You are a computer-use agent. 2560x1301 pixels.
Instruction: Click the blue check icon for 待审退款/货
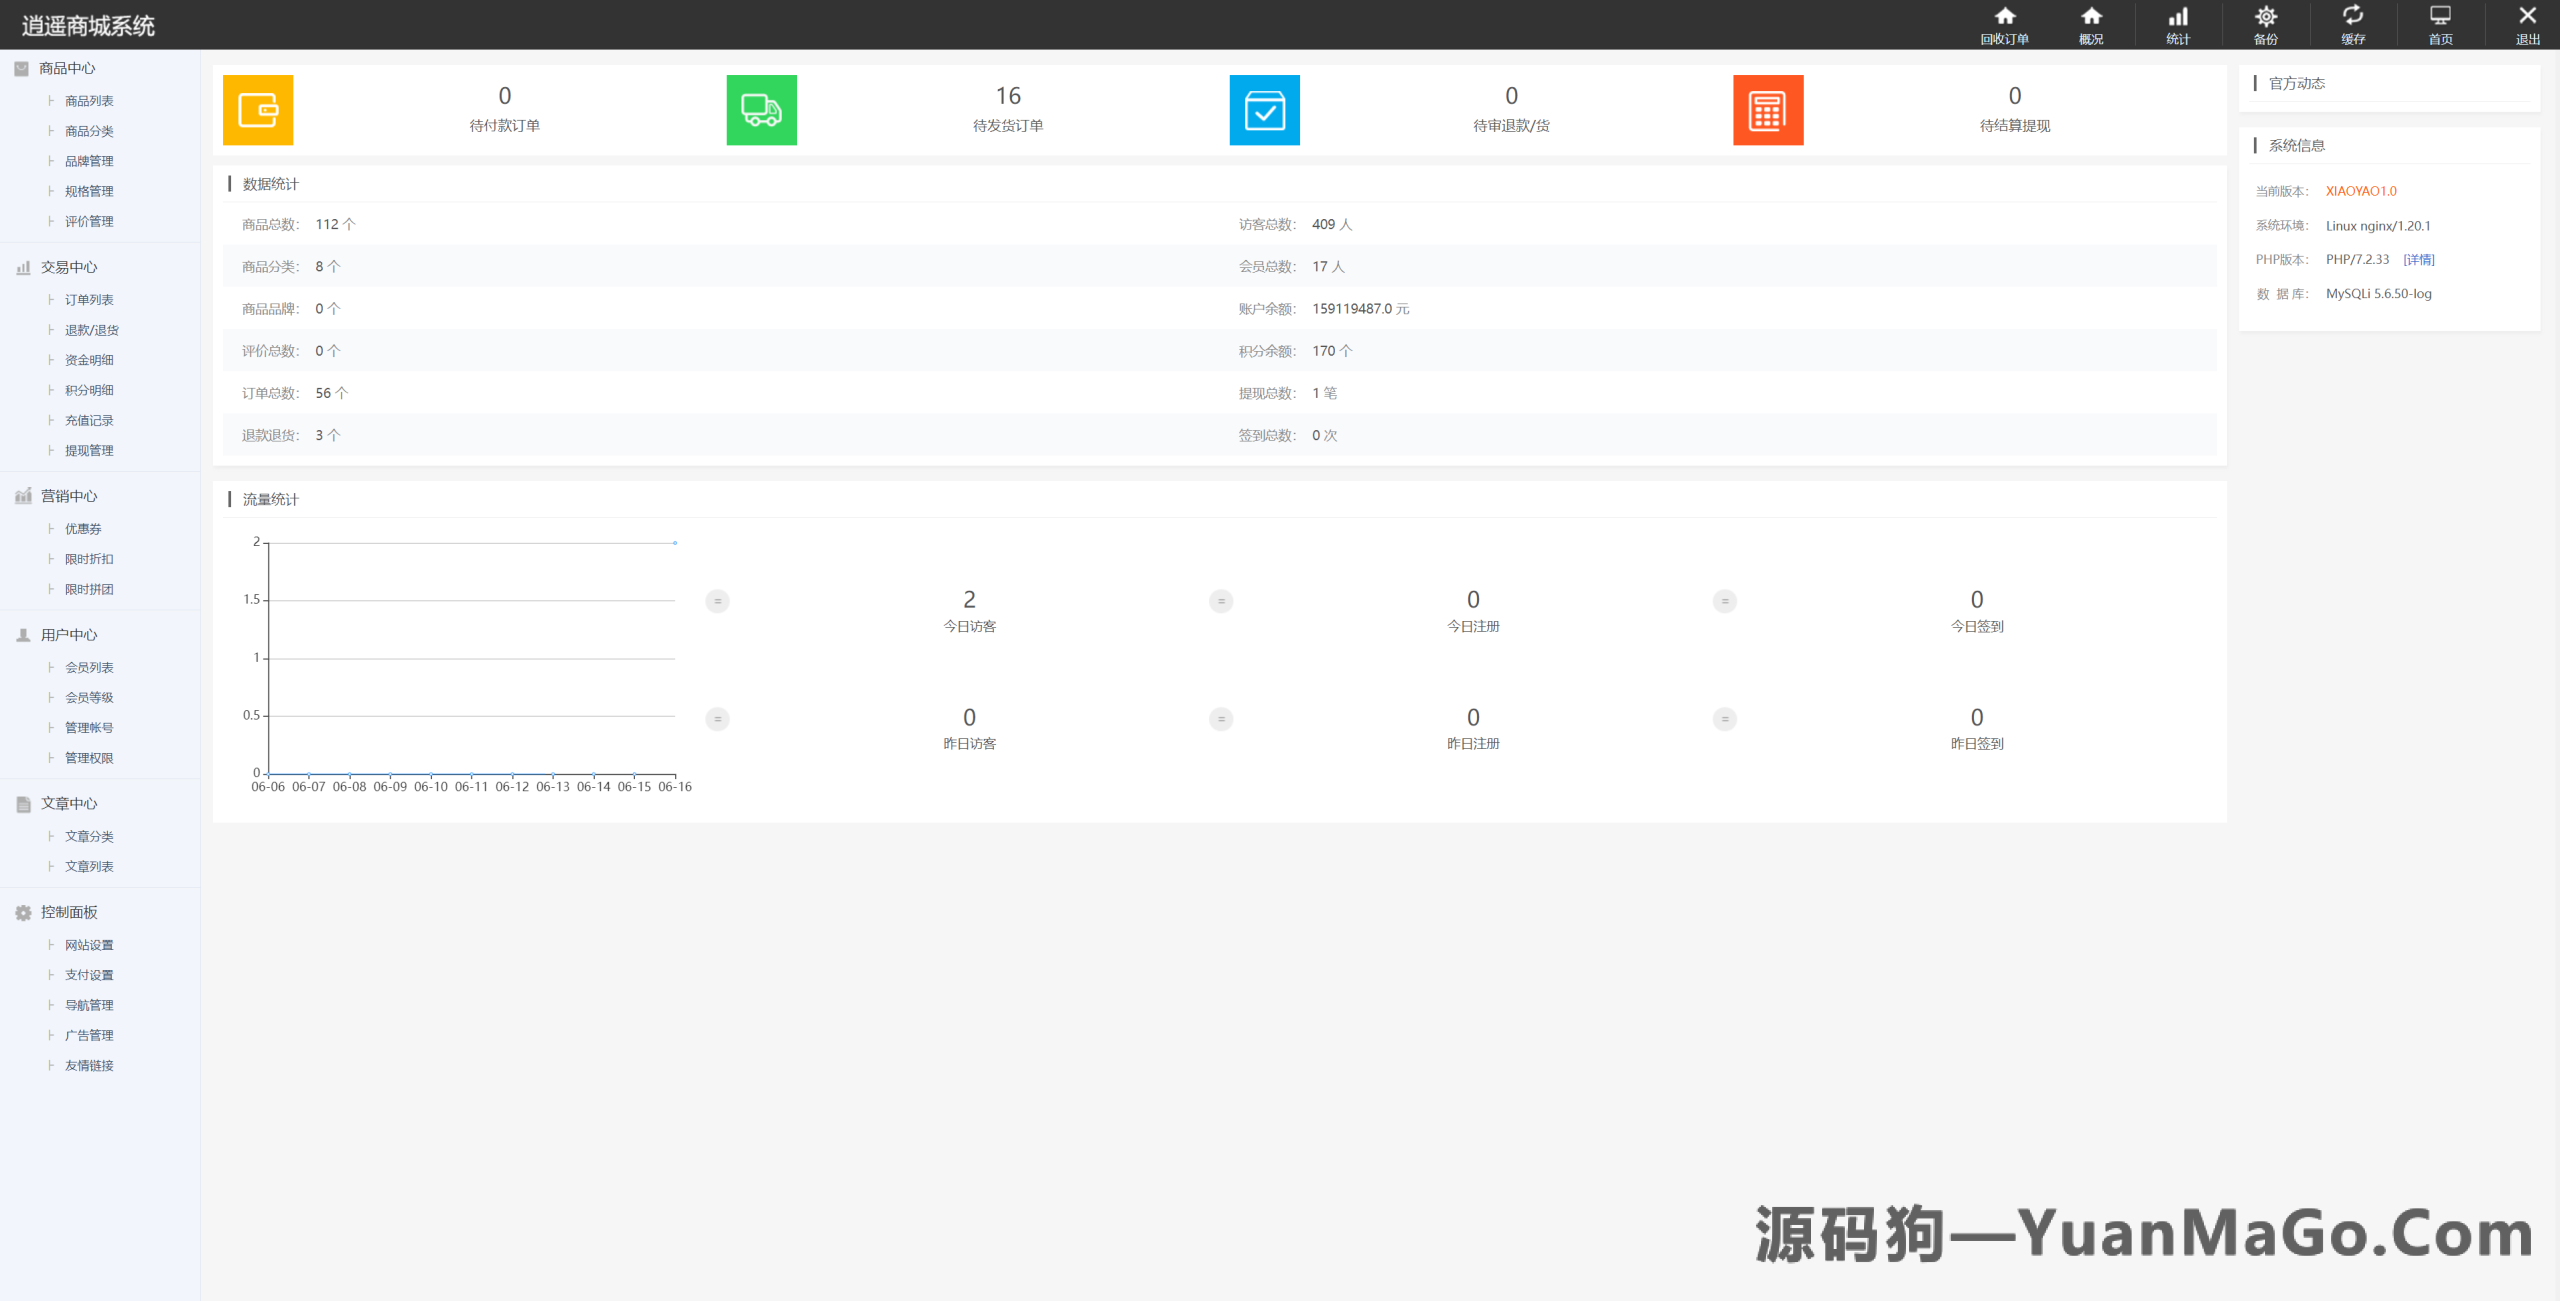(x=1264, y=110)
